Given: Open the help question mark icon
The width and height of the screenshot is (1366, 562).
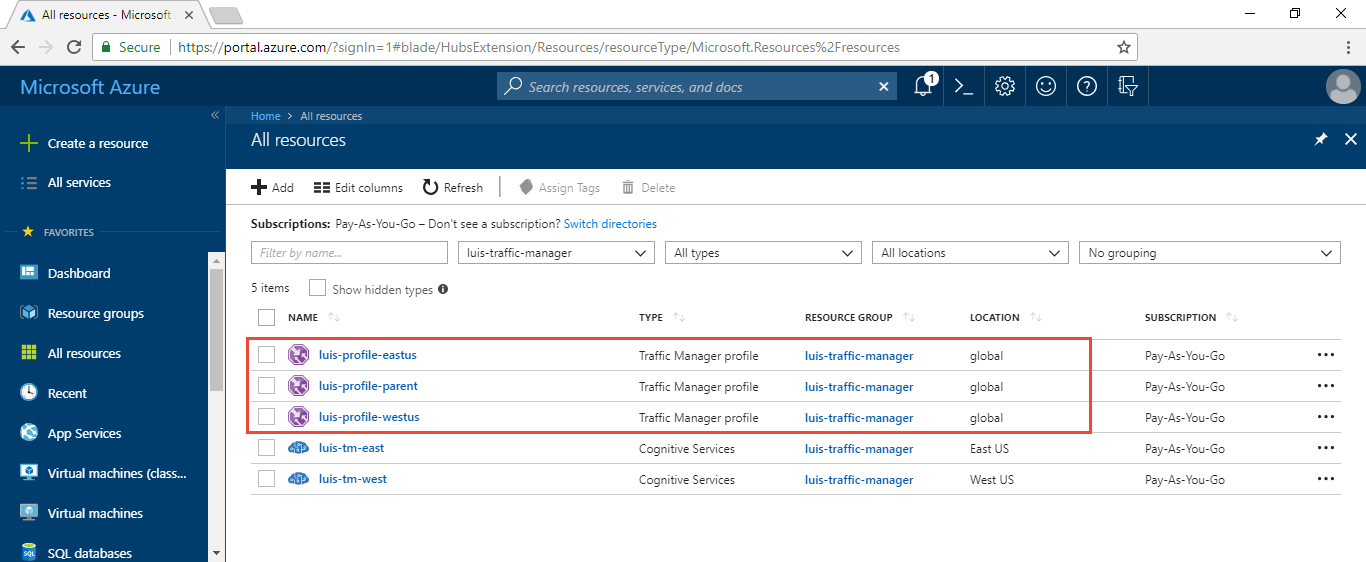Looking at the screenshot, I should (x=1087, y=87).
